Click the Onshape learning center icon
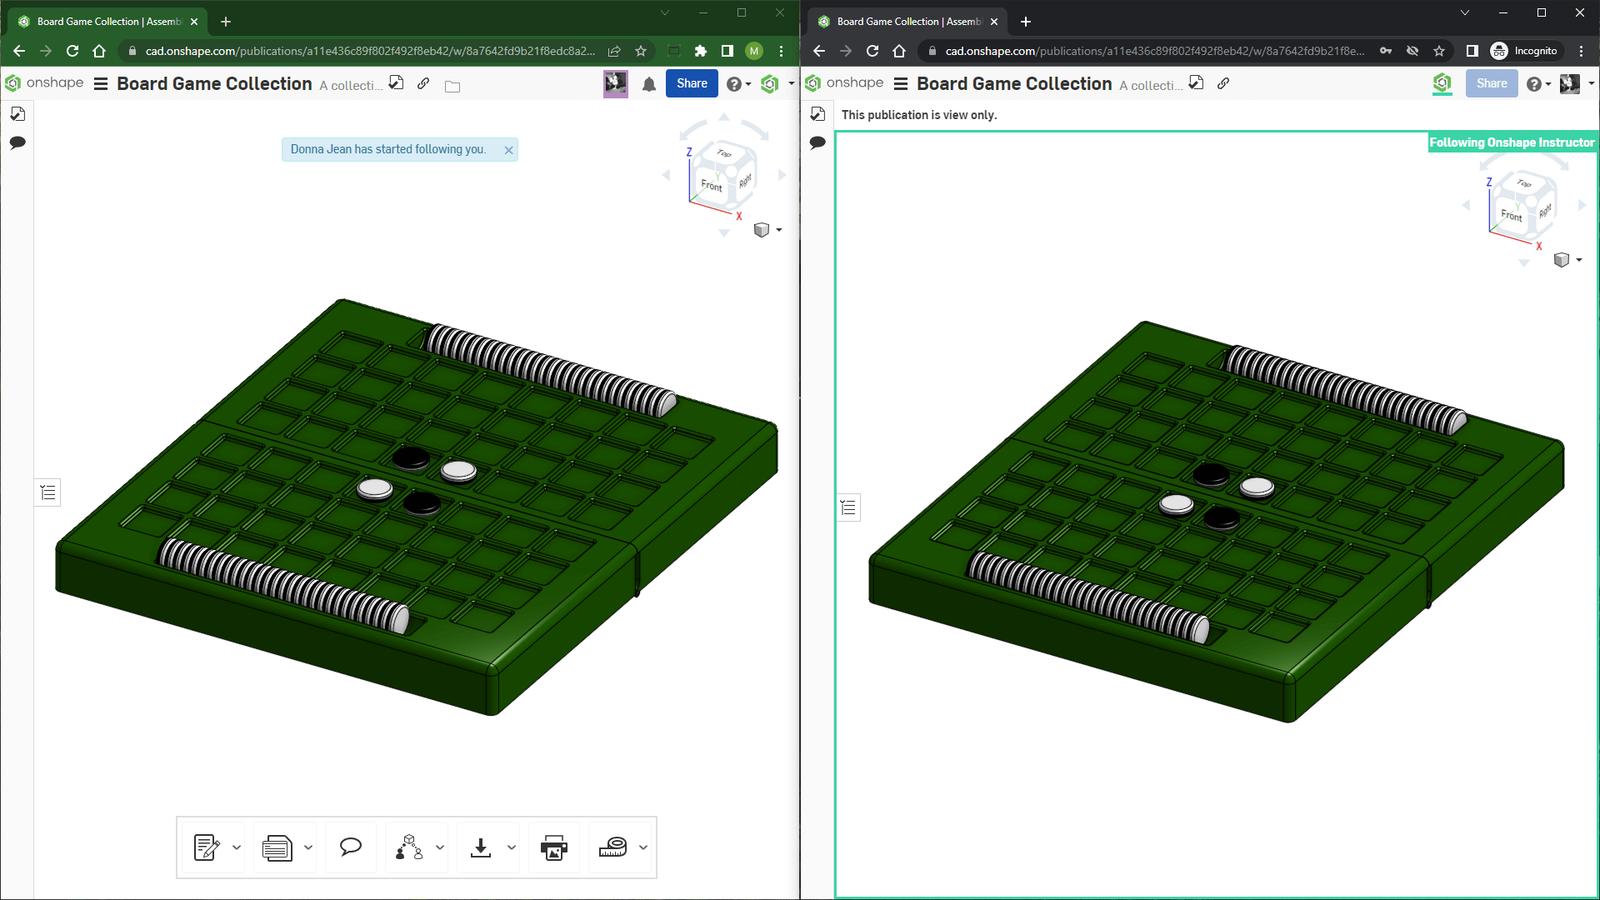The image size is (1600, 900). click(770, 84)
